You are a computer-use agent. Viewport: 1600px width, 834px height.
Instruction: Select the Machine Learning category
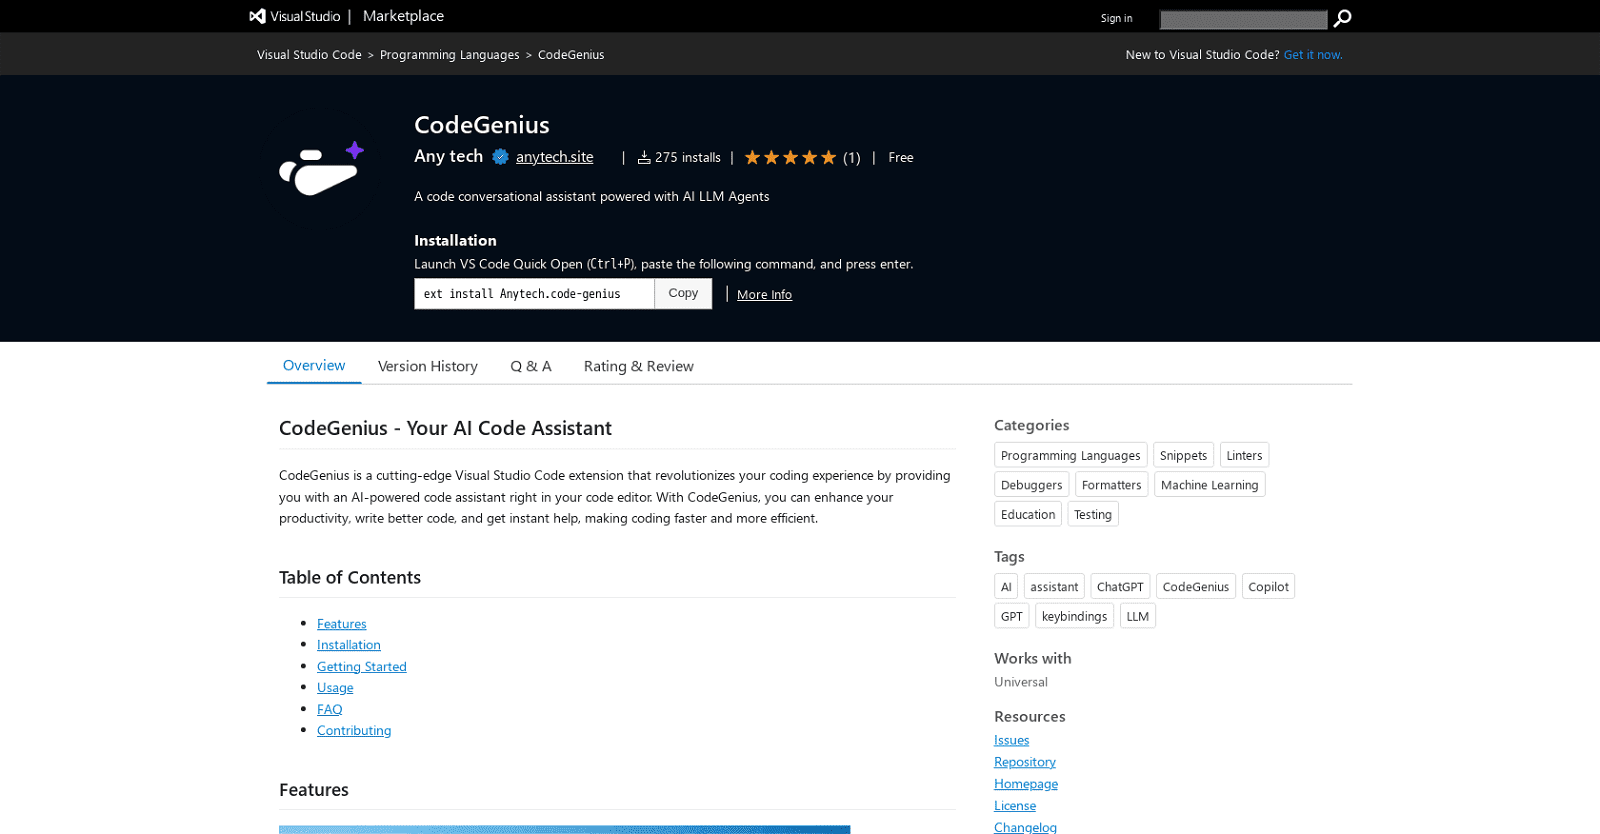tap(1209, 484)
